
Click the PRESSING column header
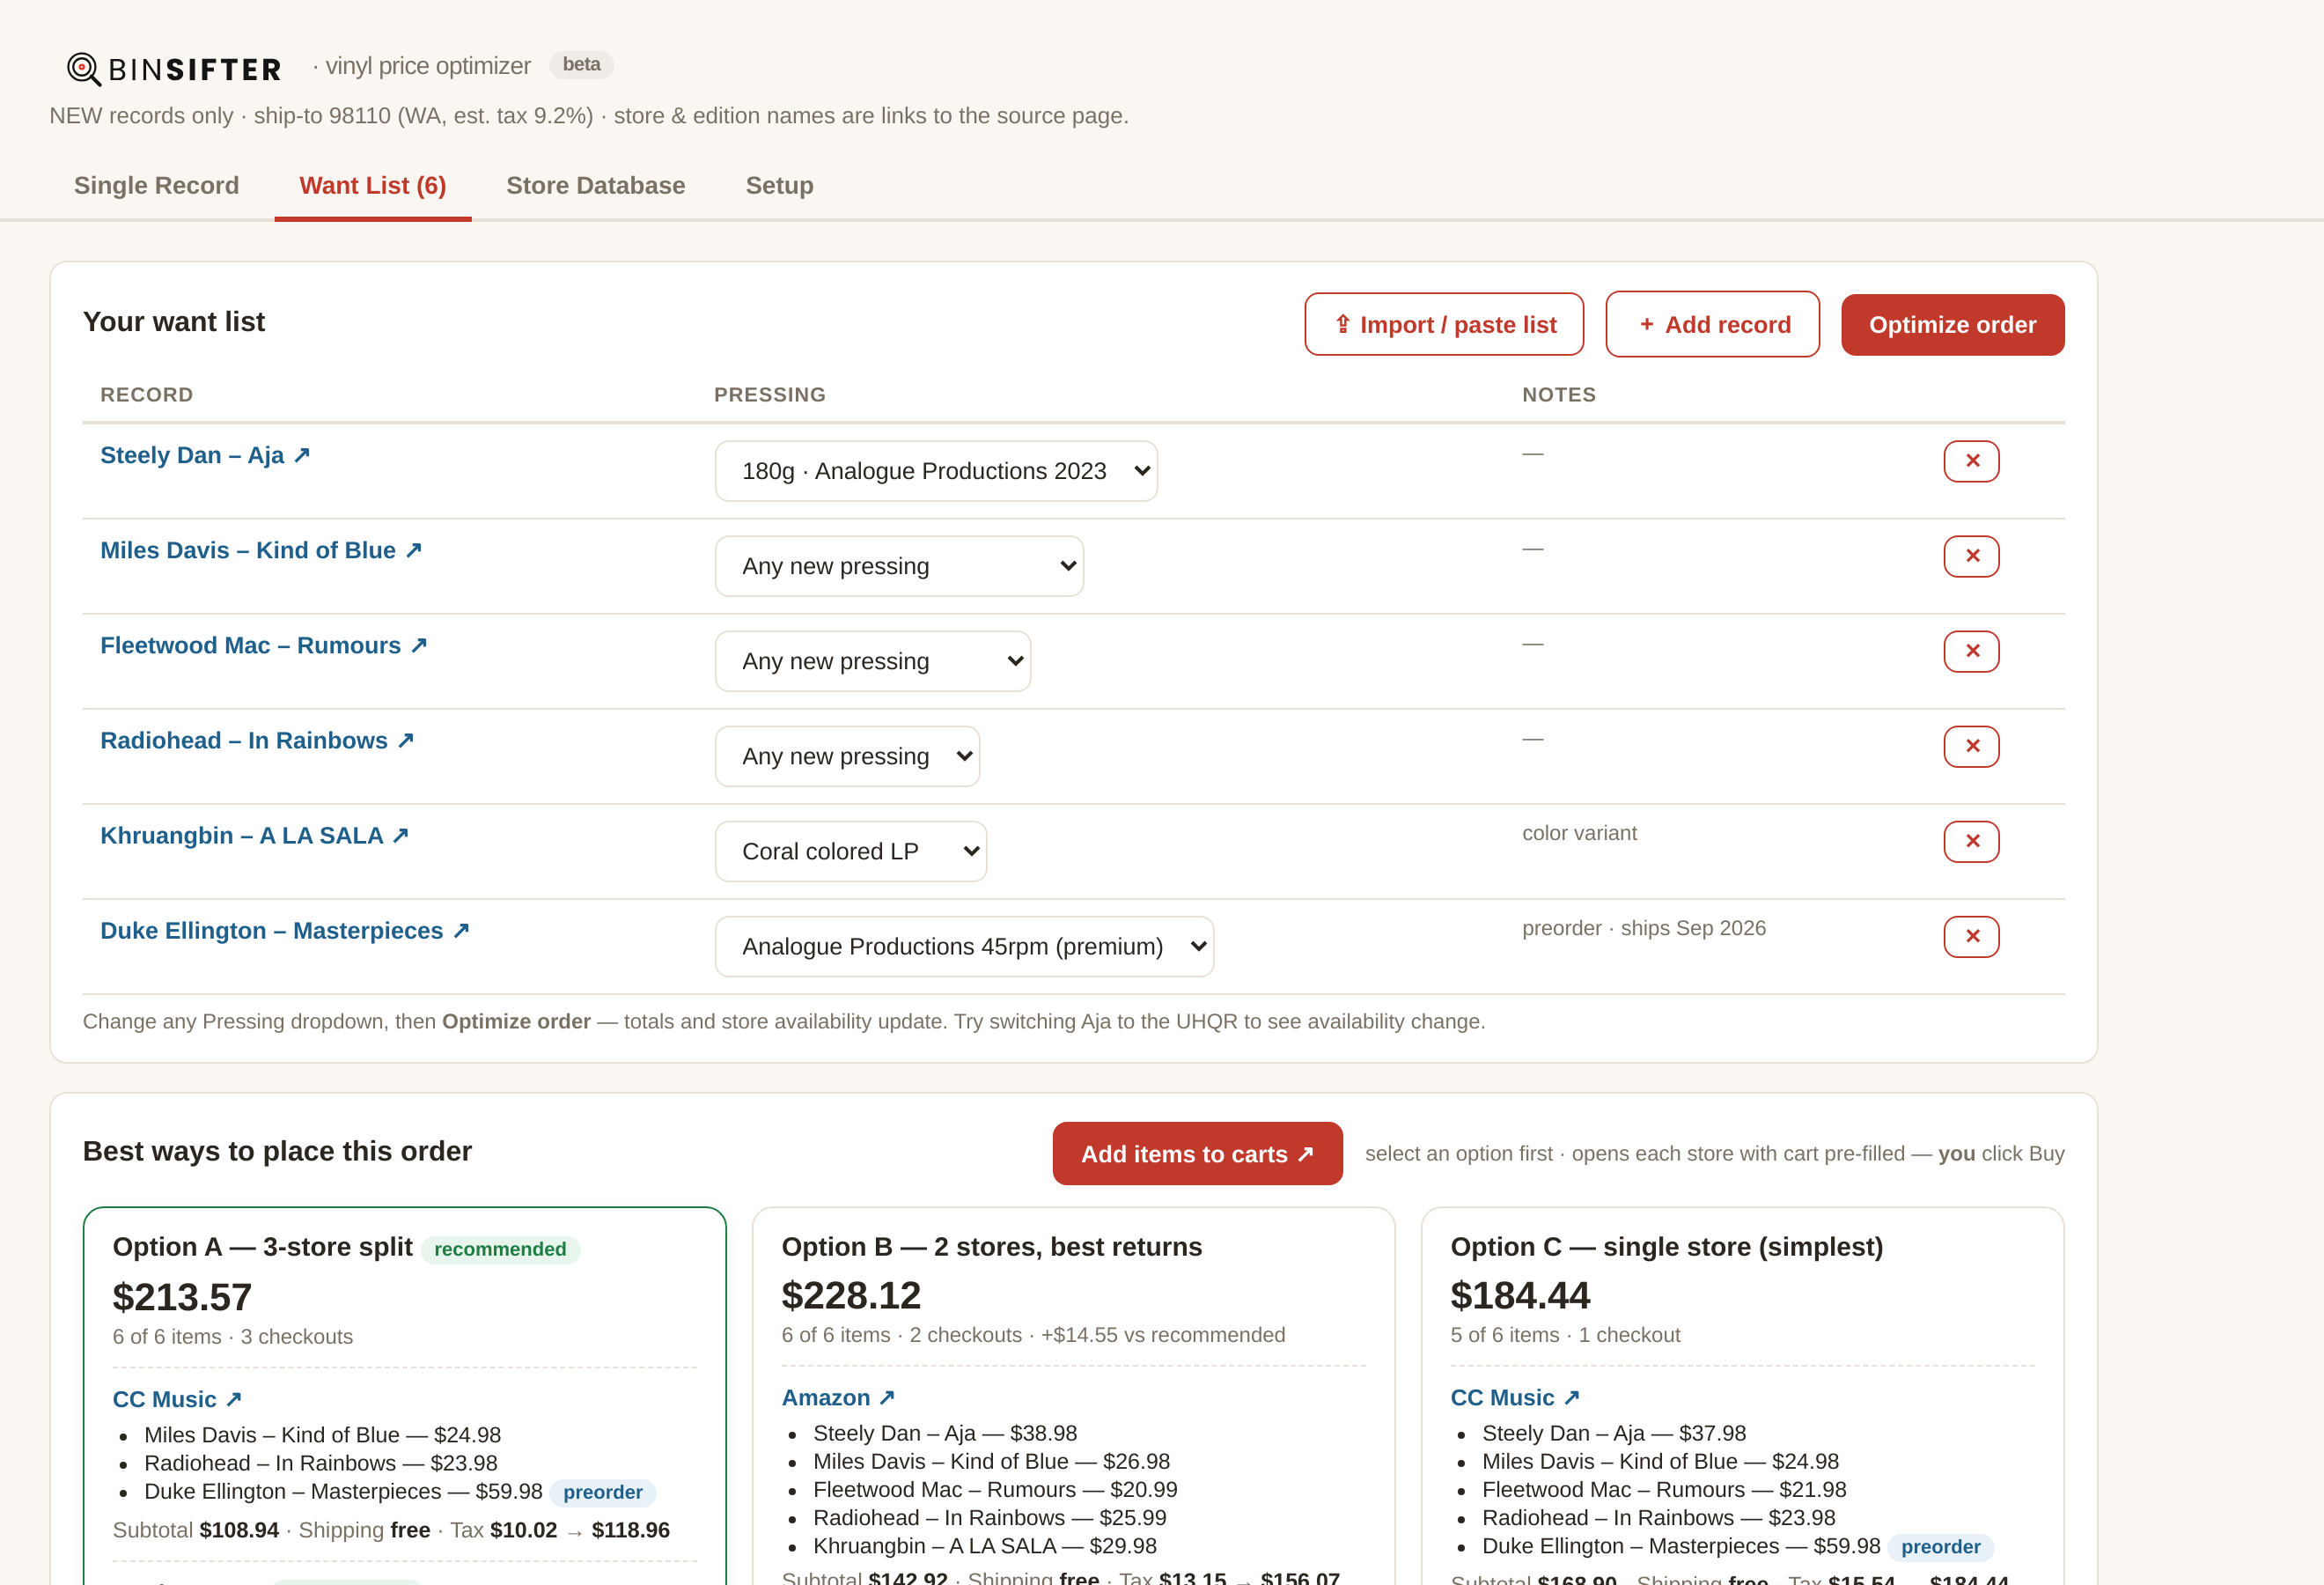[x=770, y=395]
